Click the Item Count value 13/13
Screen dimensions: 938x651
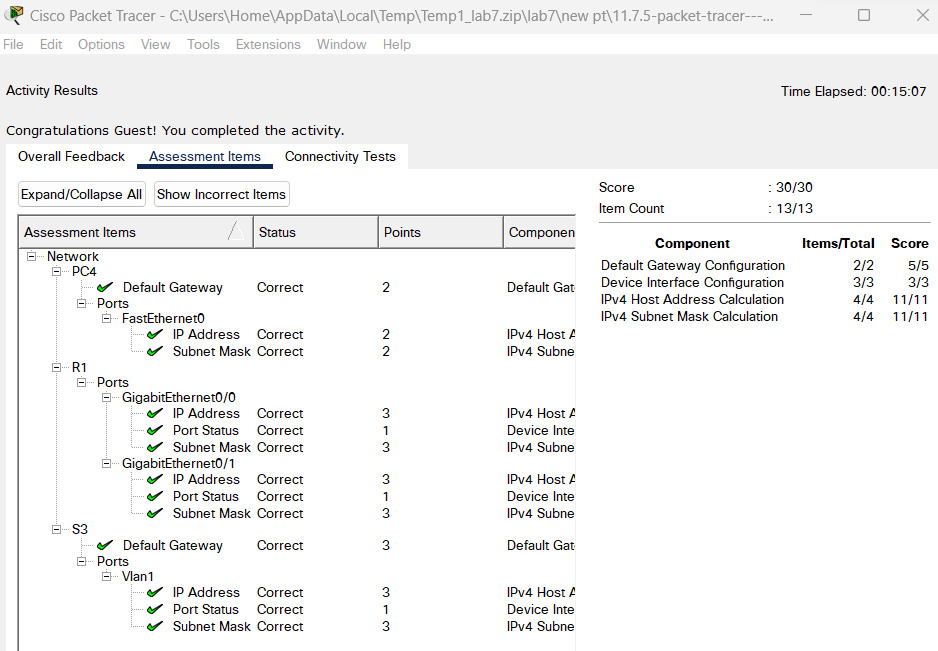point(794,208)
